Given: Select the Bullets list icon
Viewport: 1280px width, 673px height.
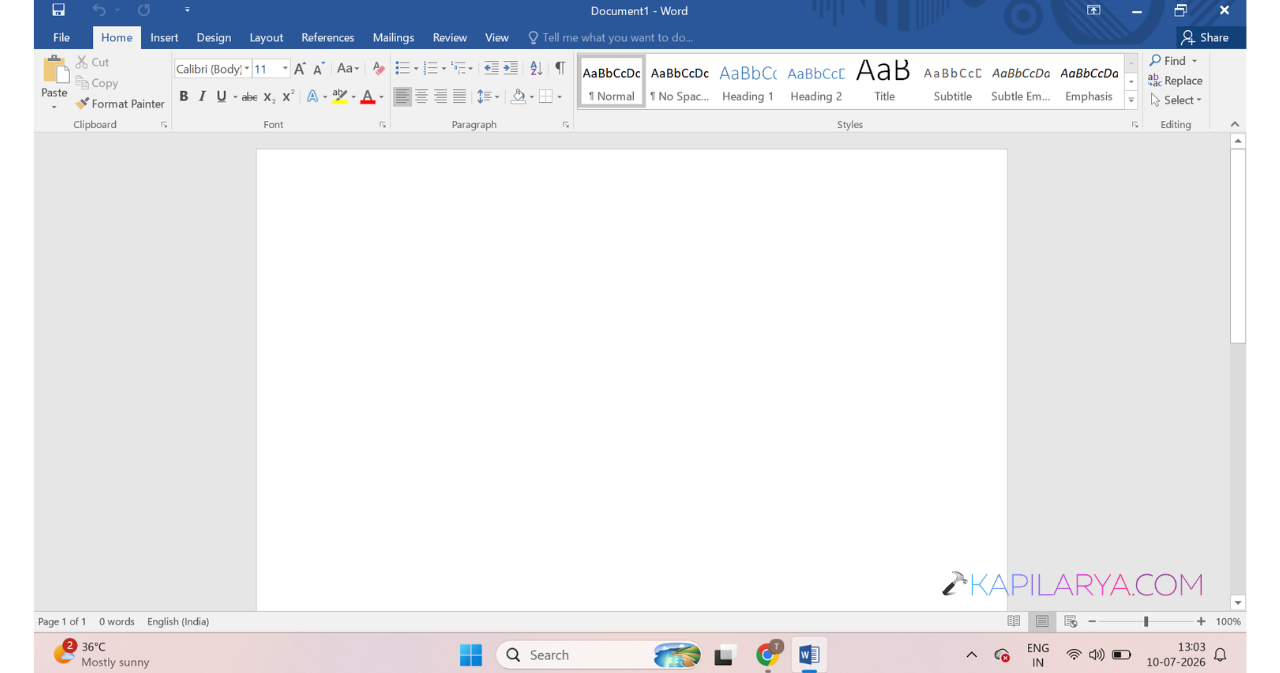Looking at the screenshot, I should 401,69.
